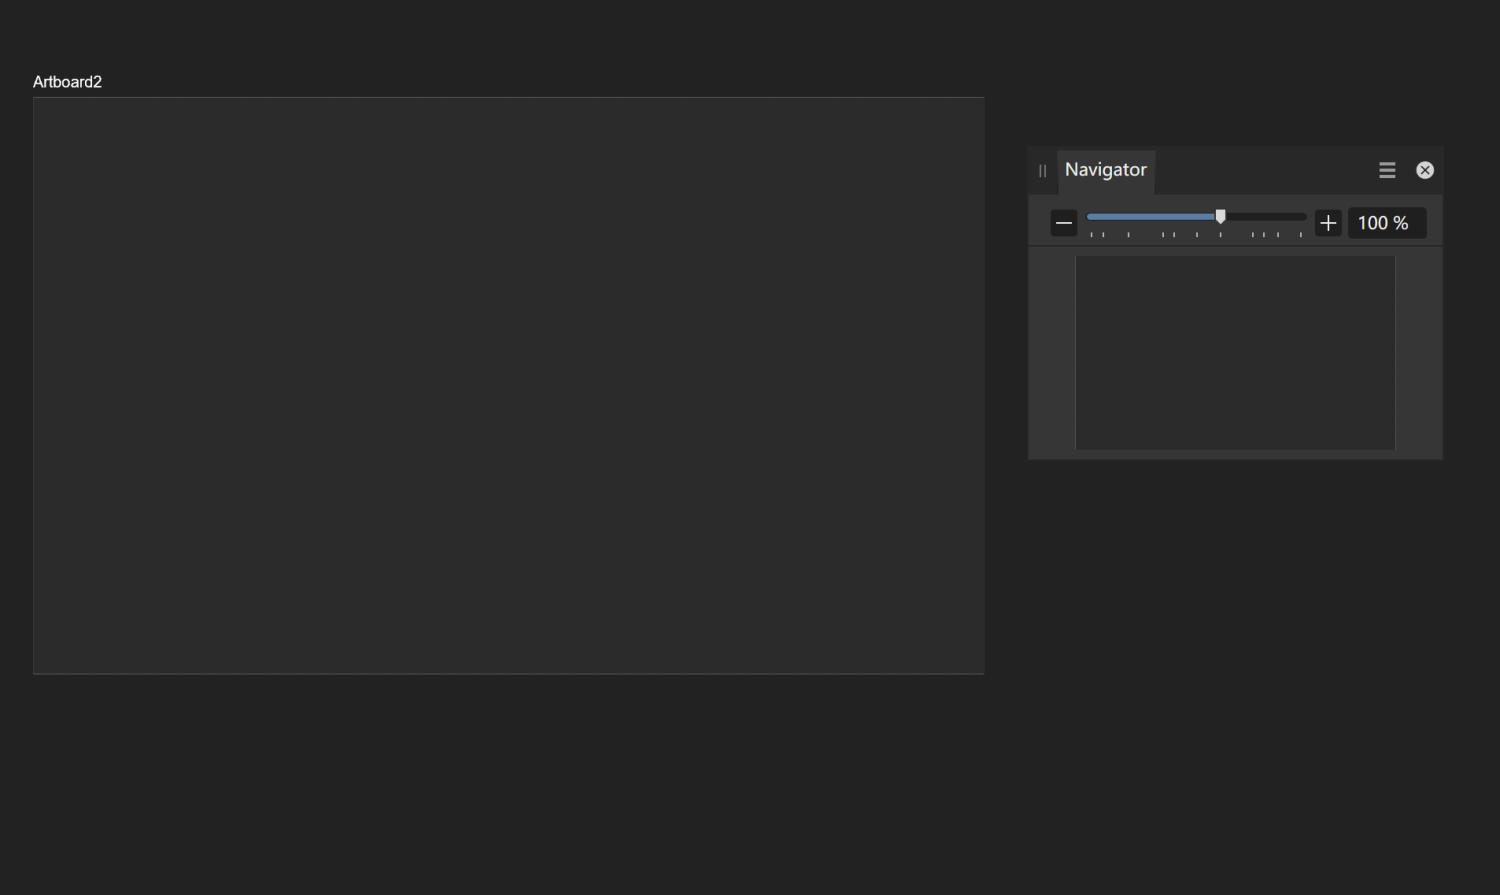The height and width of the screenshot is (895, 1500).
Task: Set zoom level using the Navigator slider
Action: pyautogui.click(x=1196, y=216)
